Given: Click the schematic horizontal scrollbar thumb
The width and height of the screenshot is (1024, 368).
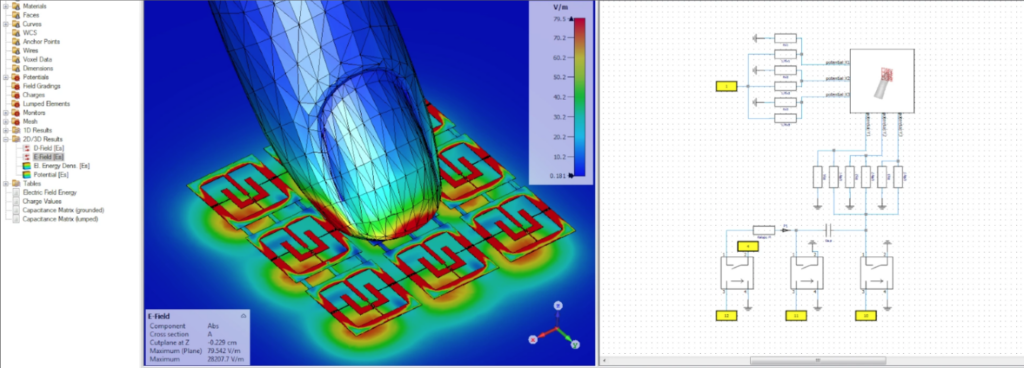Looking at the screenshot, I should (818, 360).
